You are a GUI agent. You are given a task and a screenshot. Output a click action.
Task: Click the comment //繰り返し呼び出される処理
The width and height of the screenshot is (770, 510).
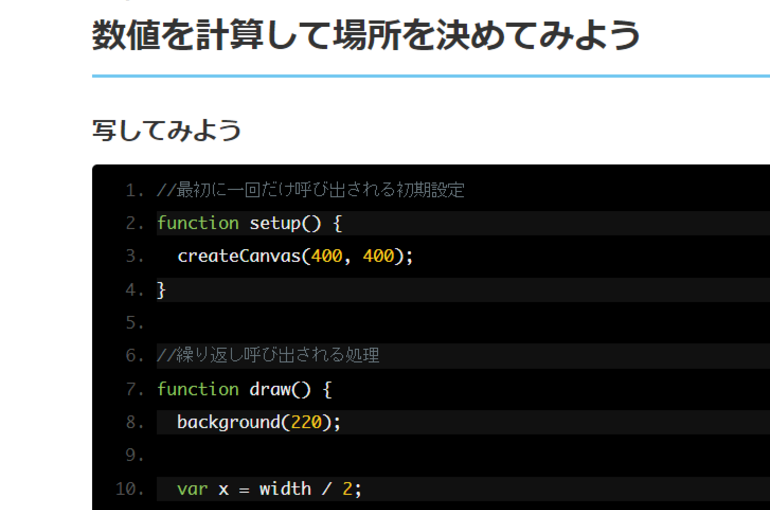tap(268, 355)
